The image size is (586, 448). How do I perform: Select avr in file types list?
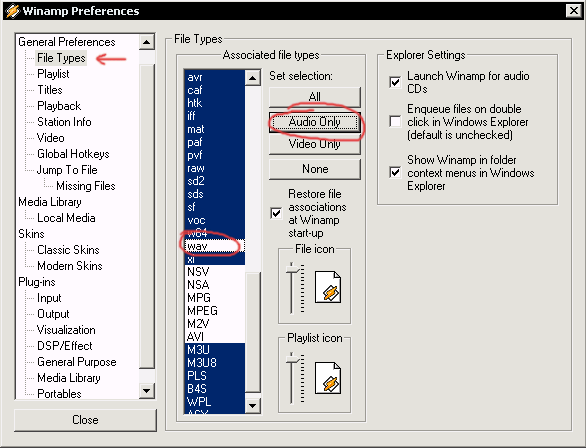(x=215, y=77)
